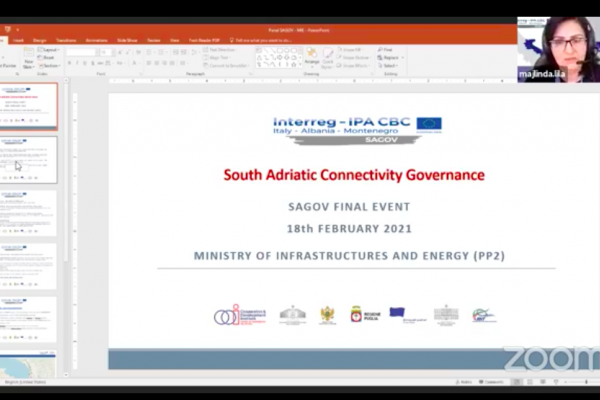Screen dimensions: 600x400
Task: Open the font size combo box
Action: click(x=108, y=52)
